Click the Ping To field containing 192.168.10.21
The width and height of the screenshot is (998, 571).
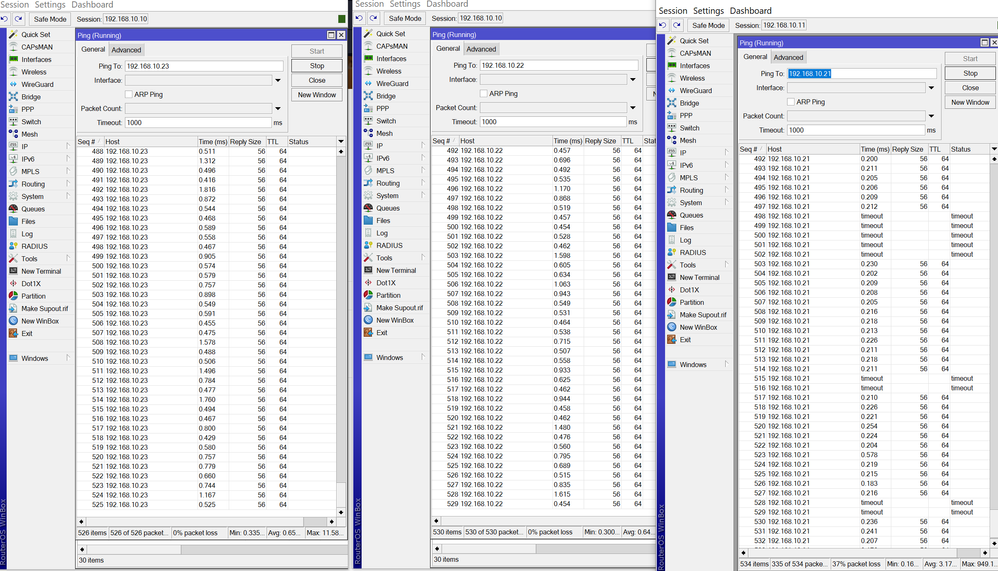coord(860,73)
